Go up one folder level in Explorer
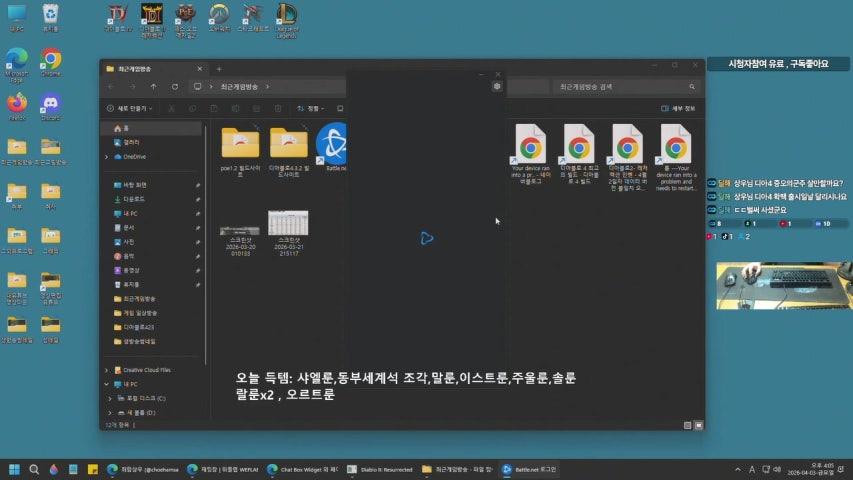 pyautogui.click(x=154, y=87)
